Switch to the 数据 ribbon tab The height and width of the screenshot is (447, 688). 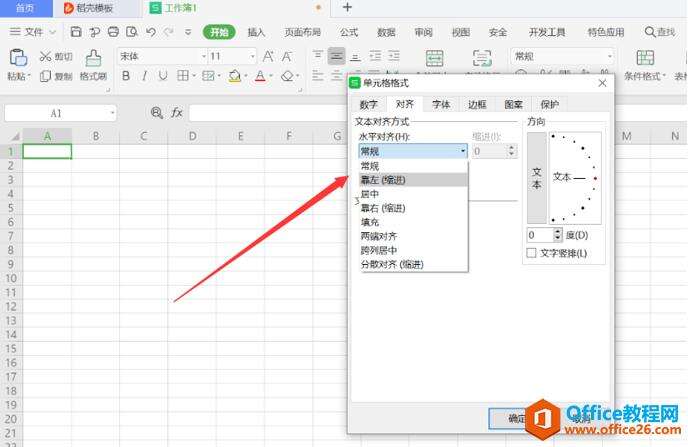[386, 32]
